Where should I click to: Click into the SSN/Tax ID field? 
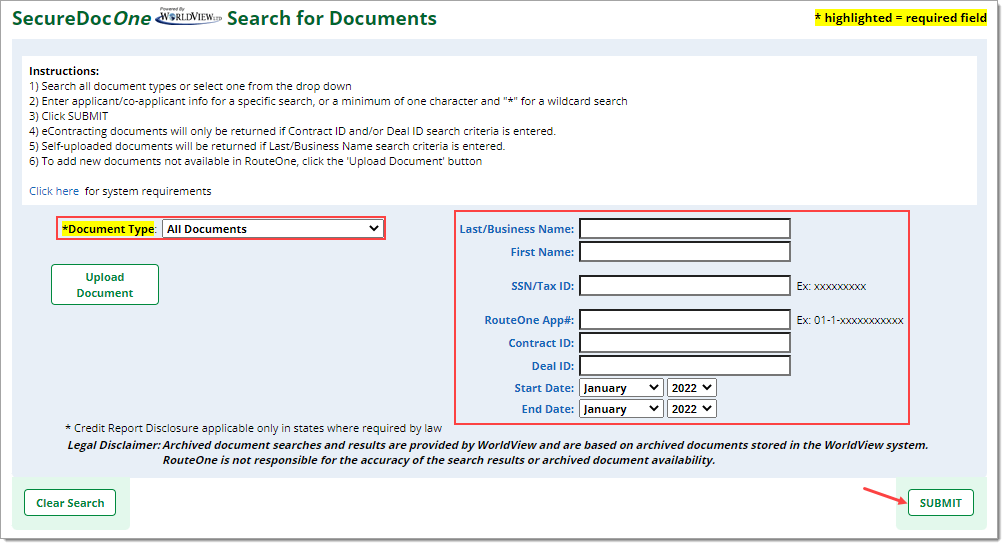pyautogui.click(x=685, y=286)
